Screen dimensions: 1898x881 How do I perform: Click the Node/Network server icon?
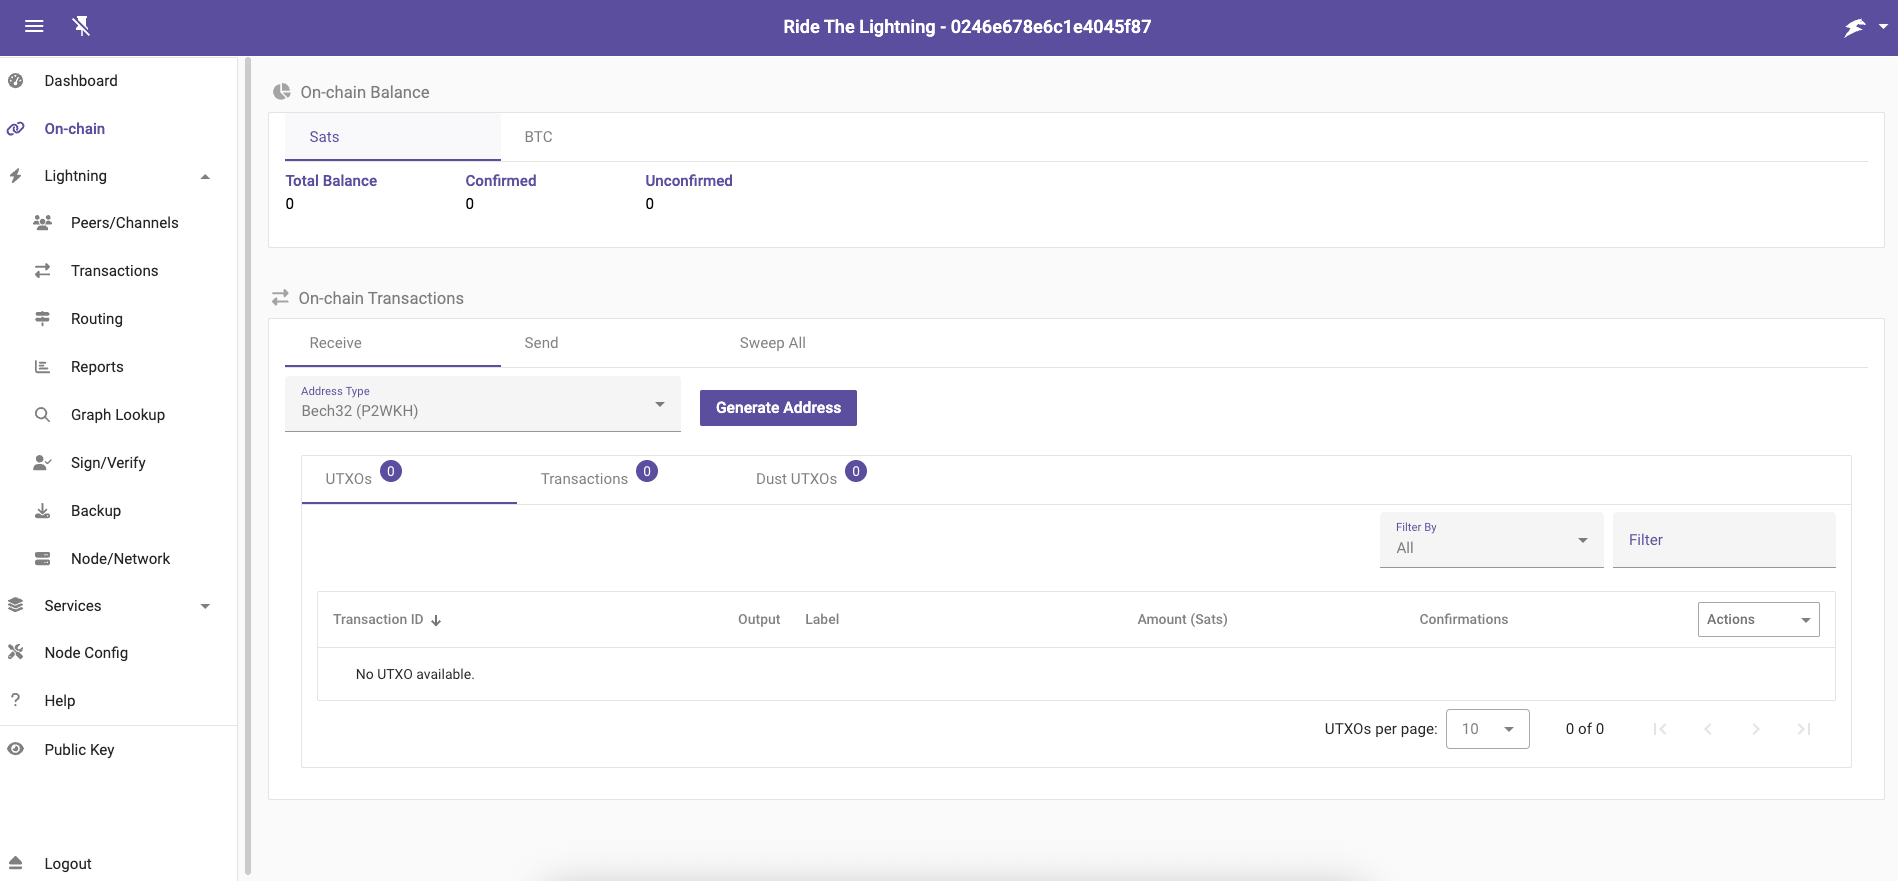(42, 559)
